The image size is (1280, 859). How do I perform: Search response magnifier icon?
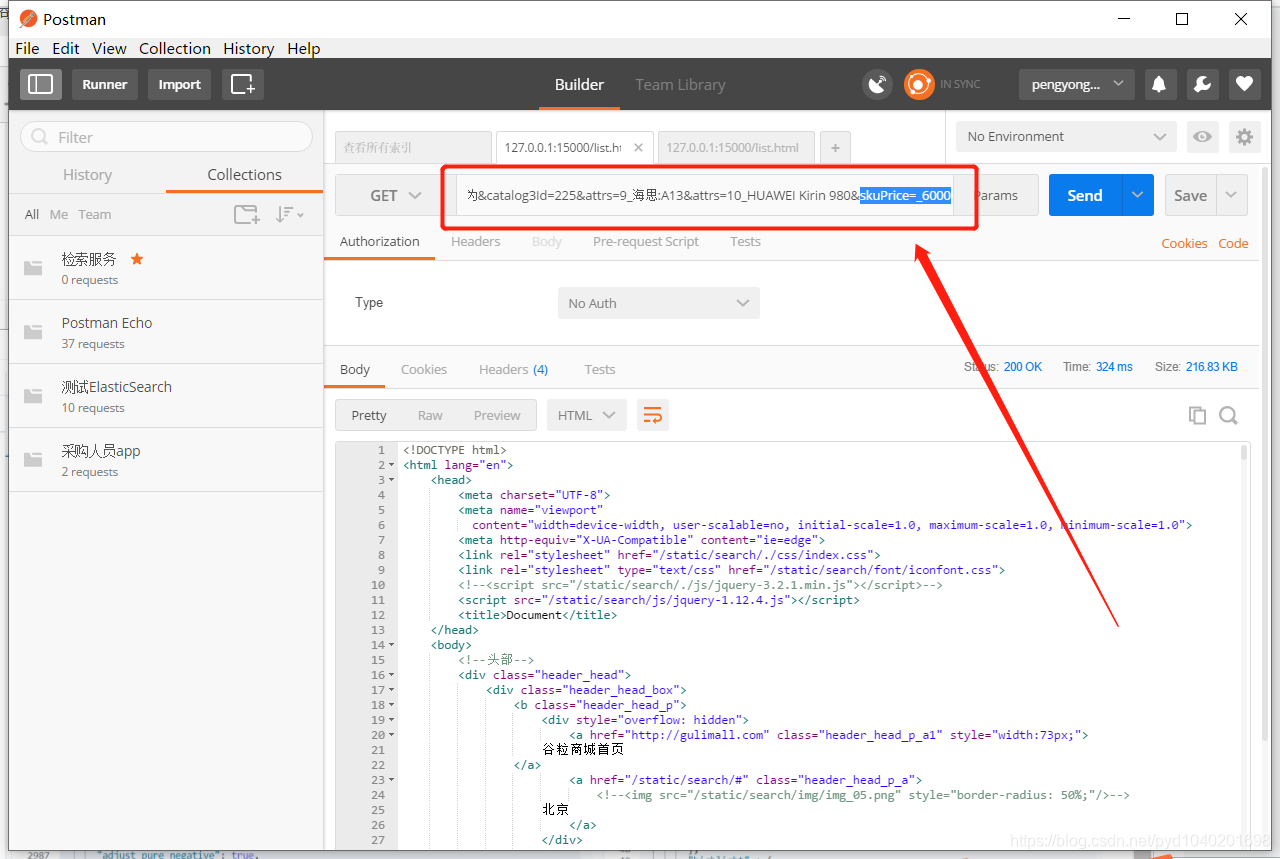1228,415
